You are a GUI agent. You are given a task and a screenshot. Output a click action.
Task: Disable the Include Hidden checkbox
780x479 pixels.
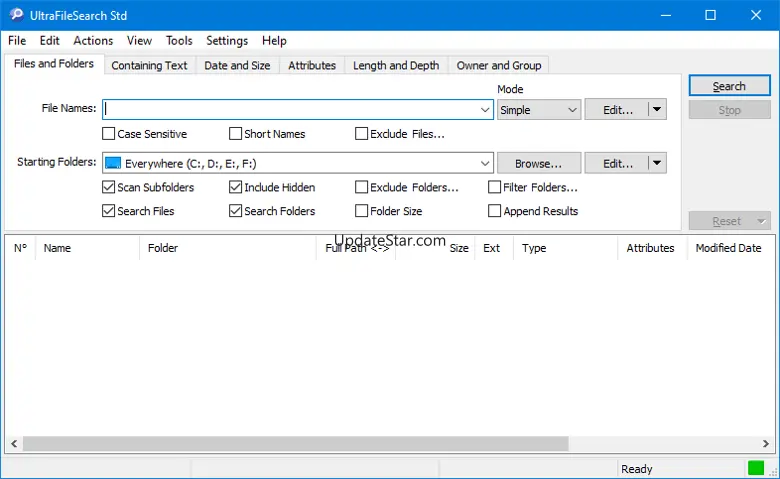tap(235, 187)
